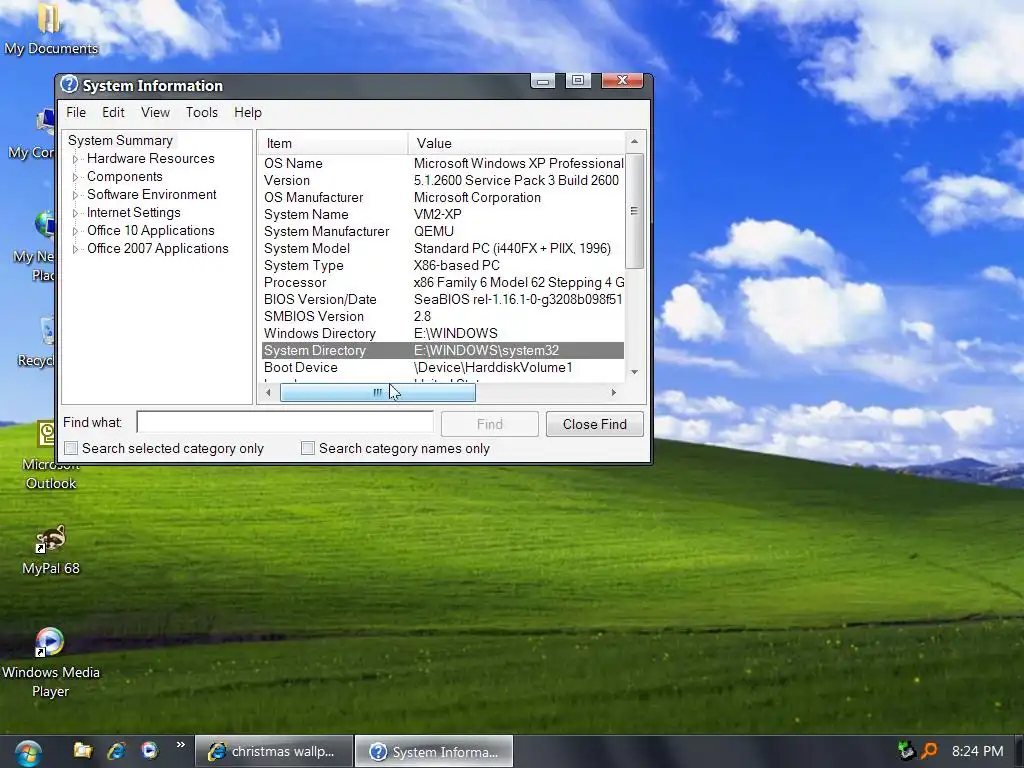Open the File menu
Image resolution: width=1024 pixels, height=768 pixels.
point(76,112)
